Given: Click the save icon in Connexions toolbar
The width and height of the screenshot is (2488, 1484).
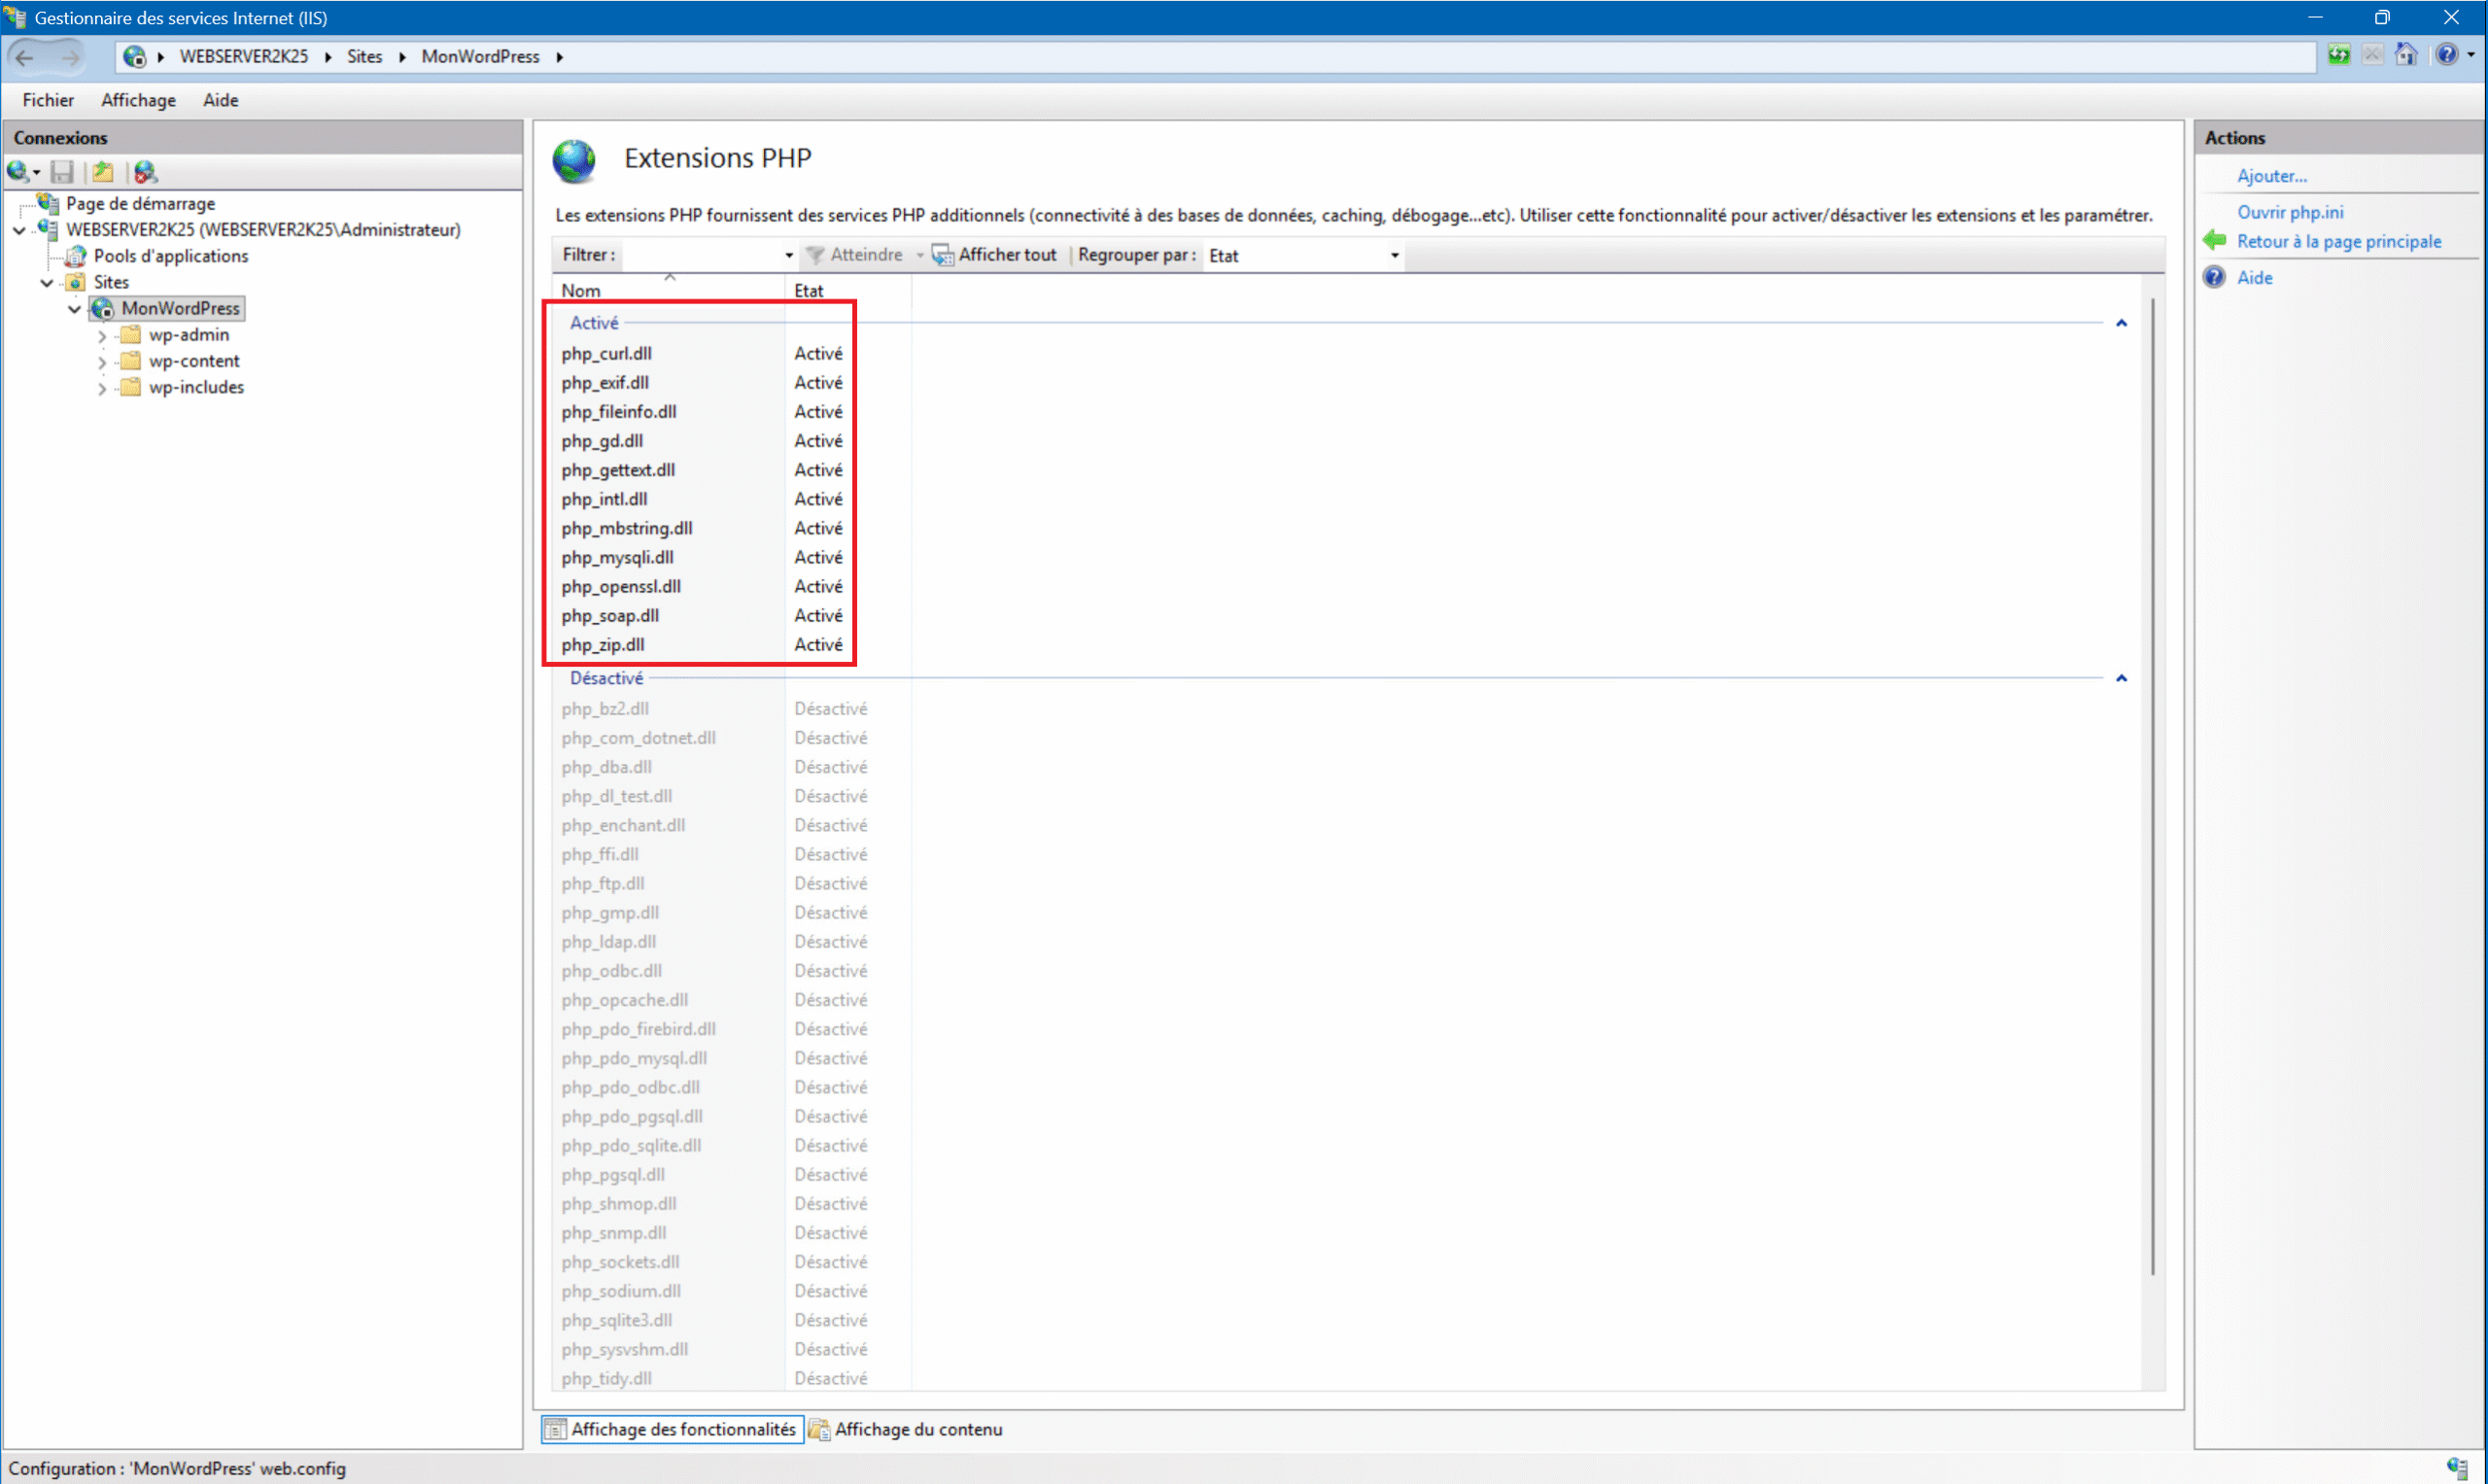Looking at the screenshot, I should 62,172.
